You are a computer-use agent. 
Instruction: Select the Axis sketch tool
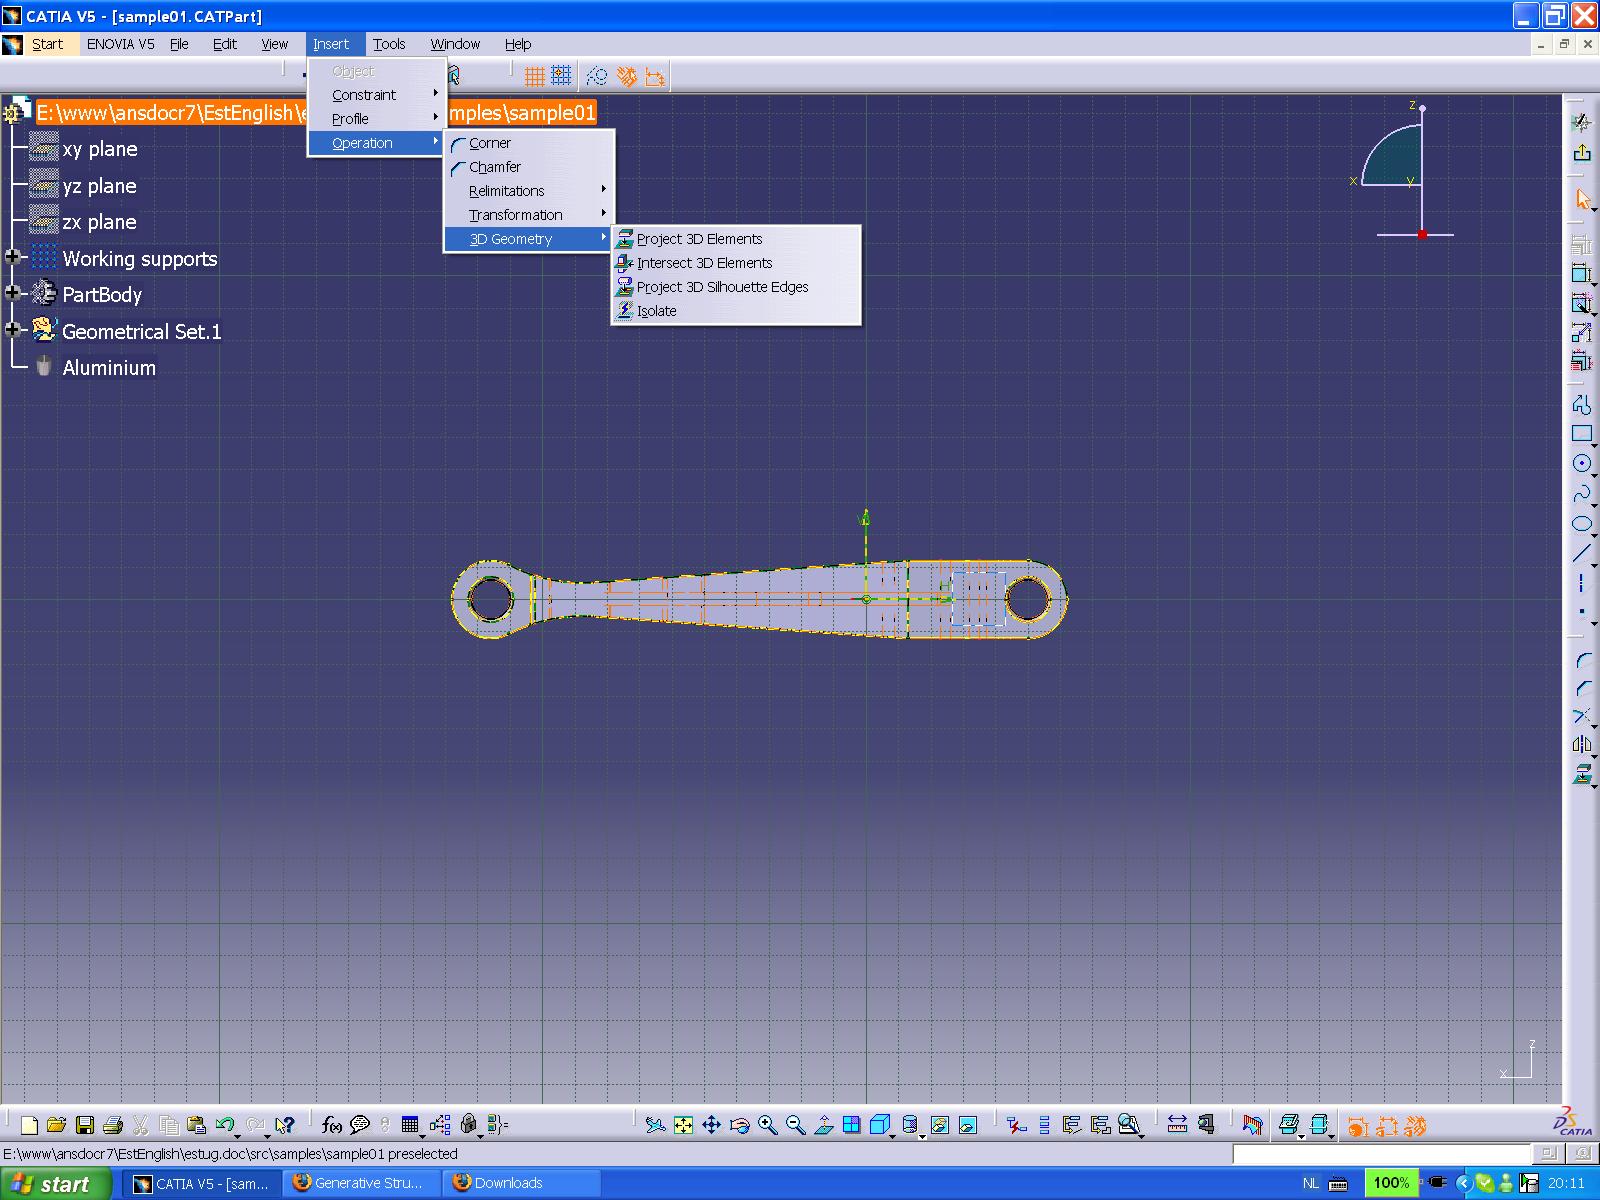[1582, 583]
